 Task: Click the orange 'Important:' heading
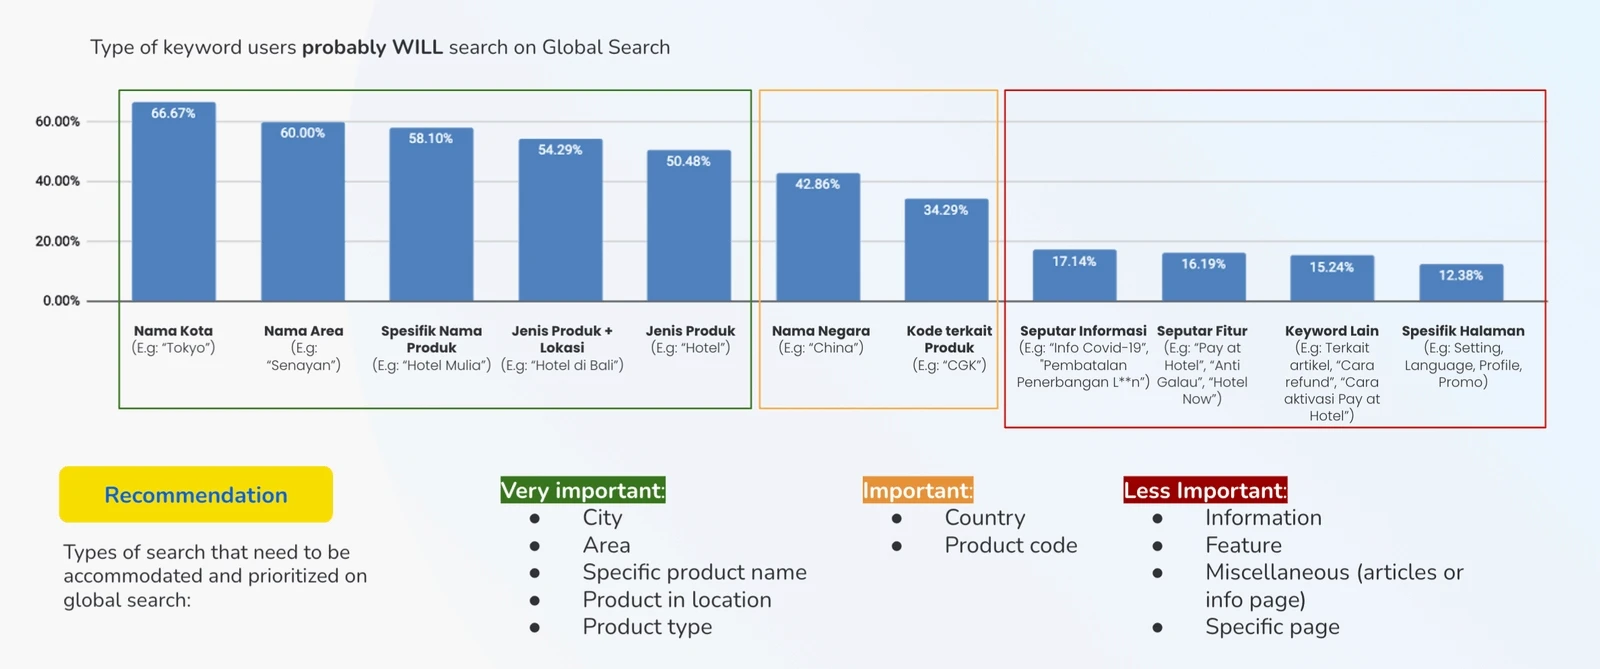pyautogui.click(x=917, y=490)
